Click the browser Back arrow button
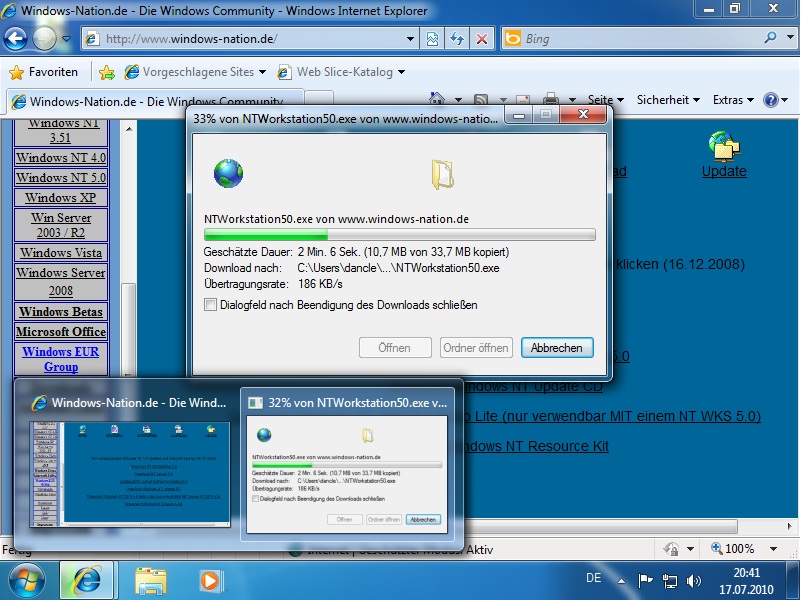 coord(16,39)
